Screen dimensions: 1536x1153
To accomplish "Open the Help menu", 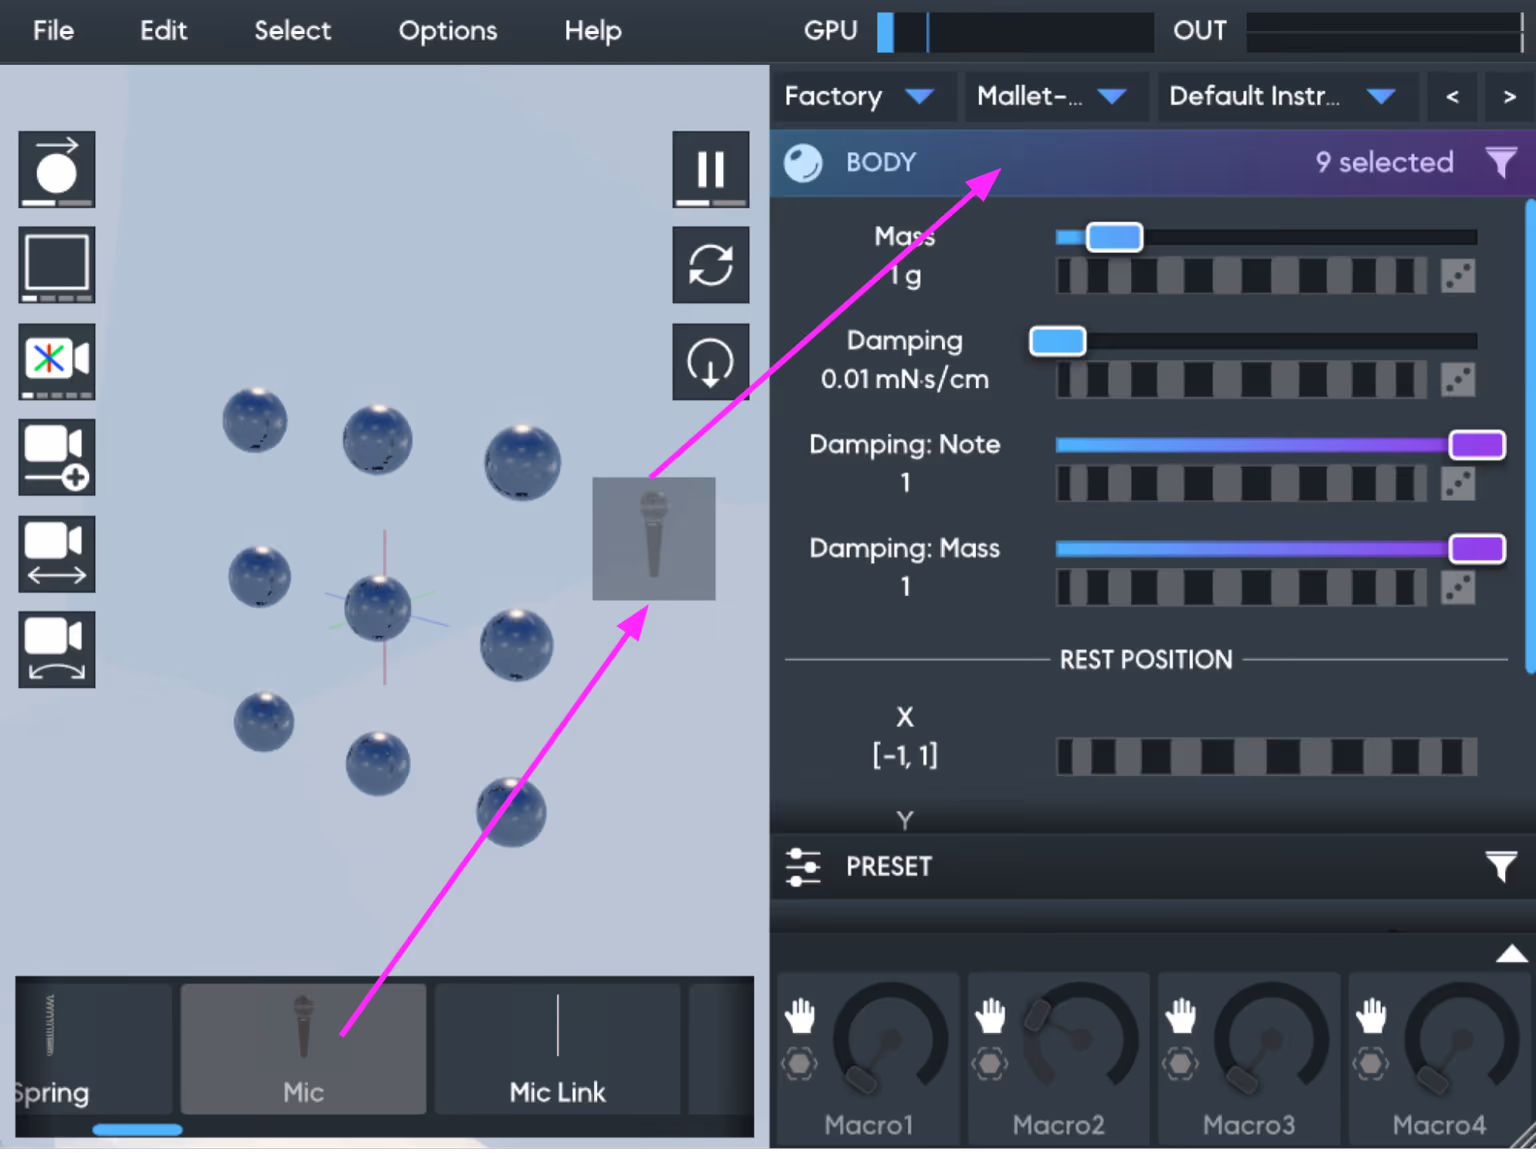I will (x=592, y=30).
